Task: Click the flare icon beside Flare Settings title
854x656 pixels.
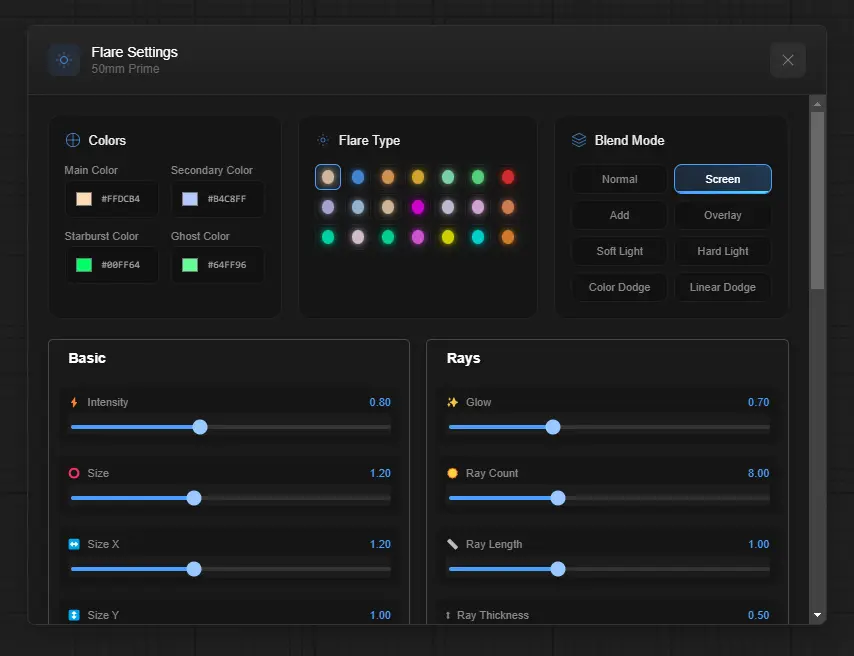Action: [x=64, y=60]
